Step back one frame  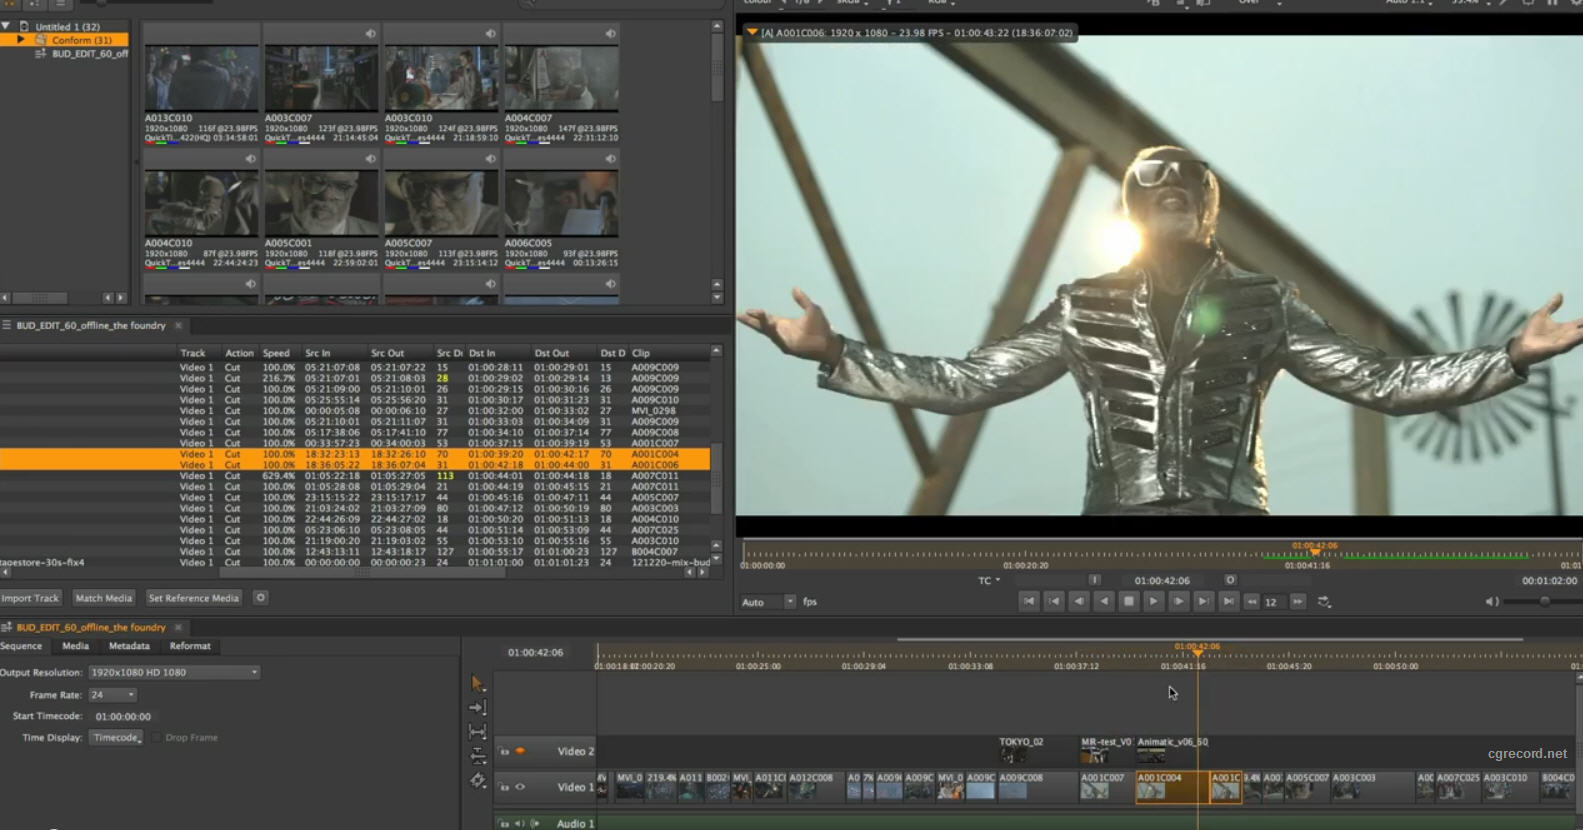click(x=1078, y=601)
